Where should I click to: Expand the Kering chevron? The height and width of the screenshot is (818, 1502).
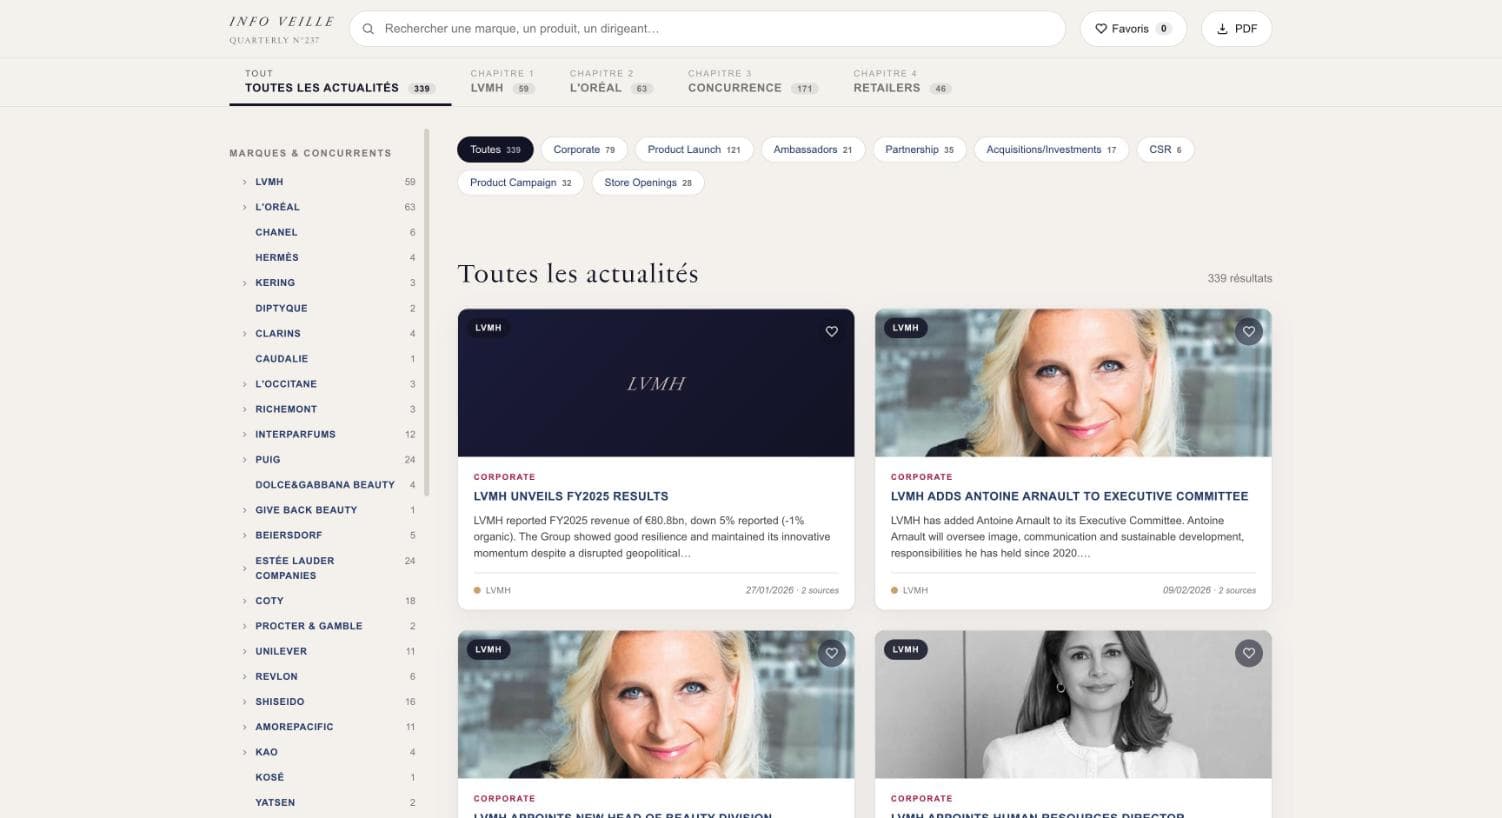[244, 283]
